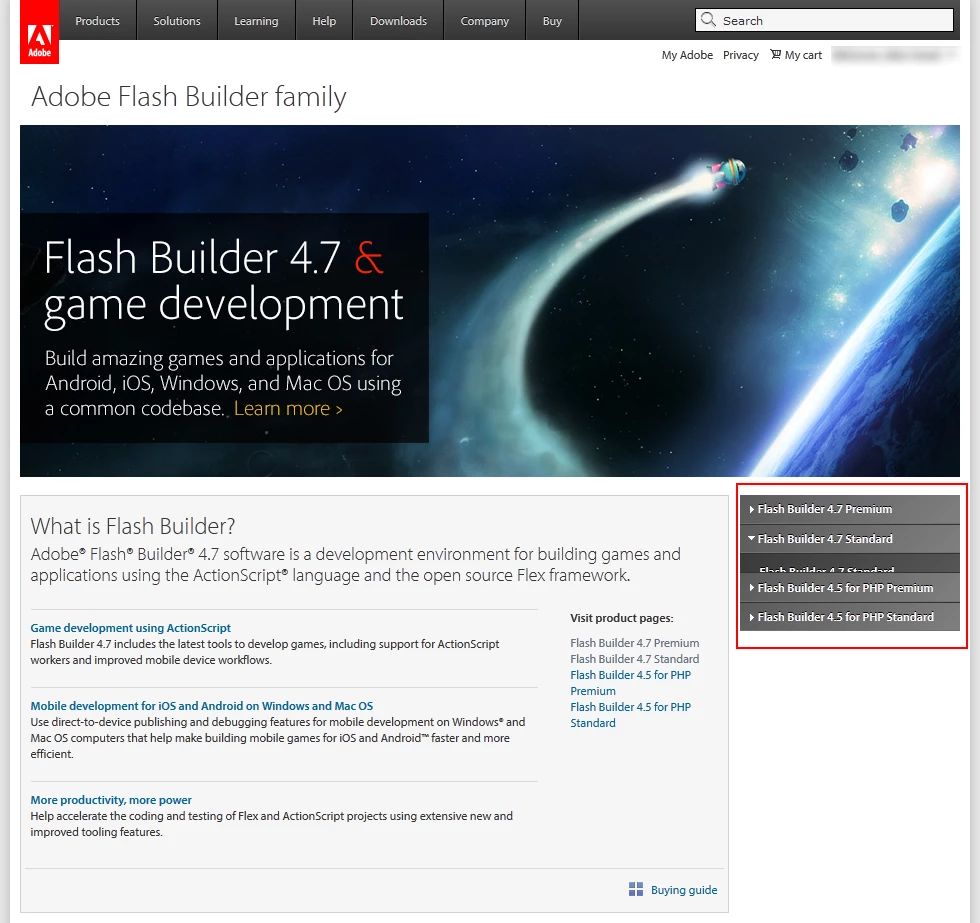Image resolution: width=980 pixels, height=923 pixels.
Task: Open the Buying guide link
Action: click(684, 890)
